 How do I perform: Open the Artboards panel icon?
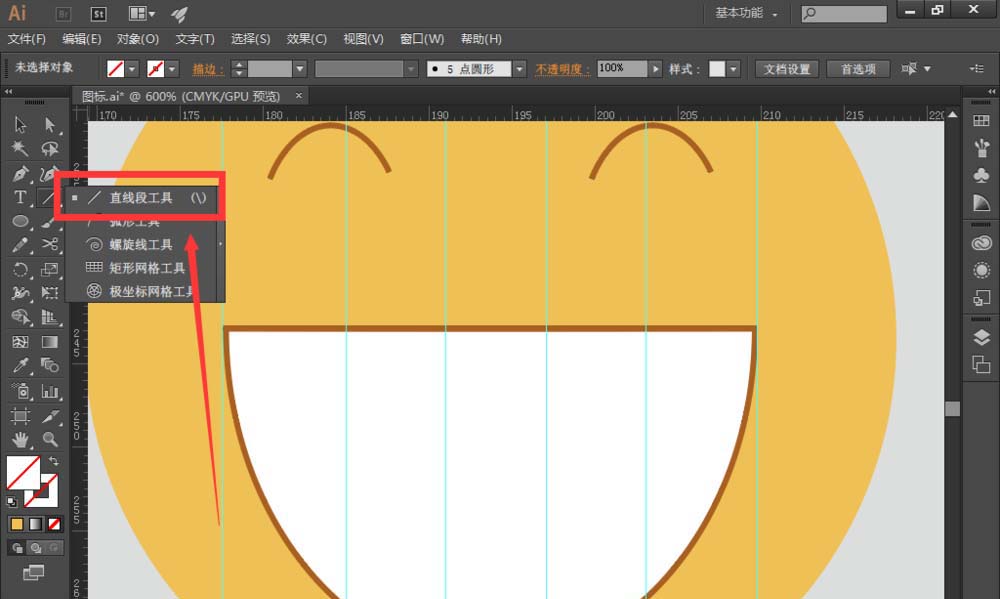tap(981, 365)
